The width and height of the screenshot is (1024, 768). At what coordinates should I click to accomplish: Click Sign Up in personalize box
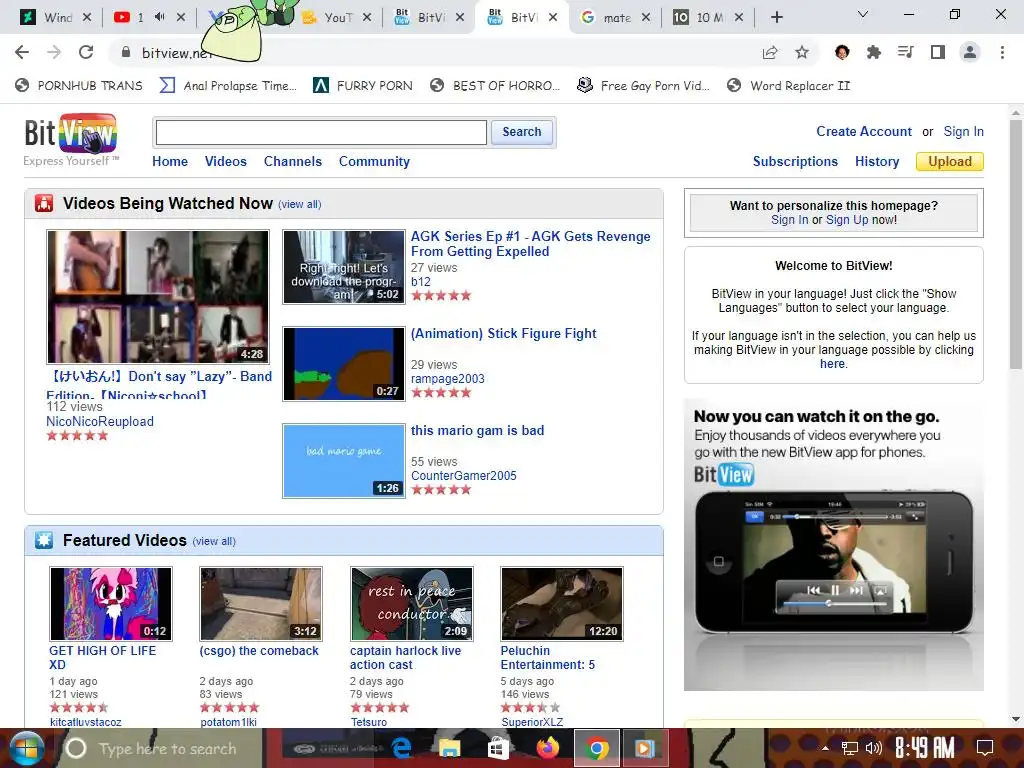click(x=847, y=220)
